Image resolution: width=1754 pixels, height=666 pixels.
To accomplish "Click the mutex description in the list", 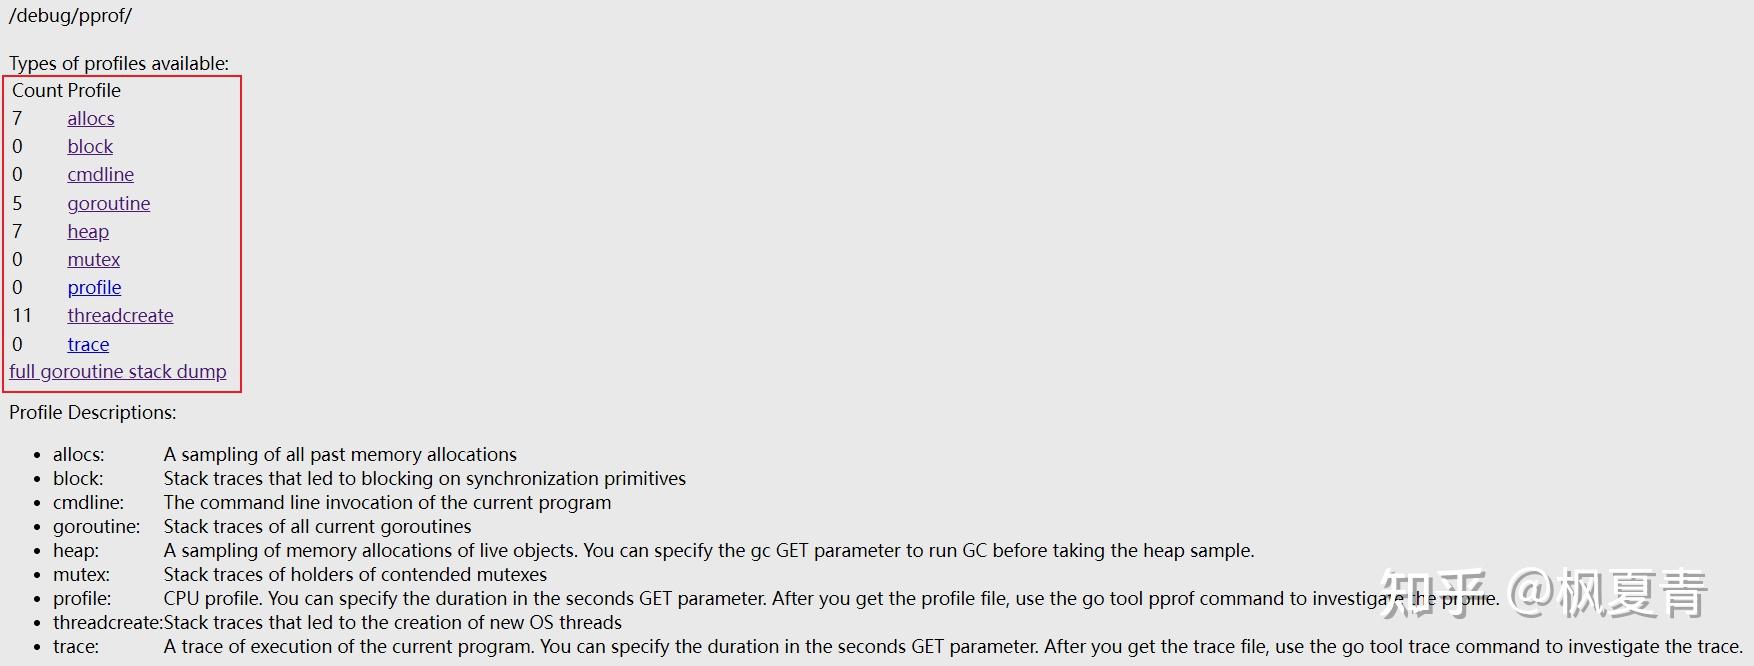I will 355,575.
